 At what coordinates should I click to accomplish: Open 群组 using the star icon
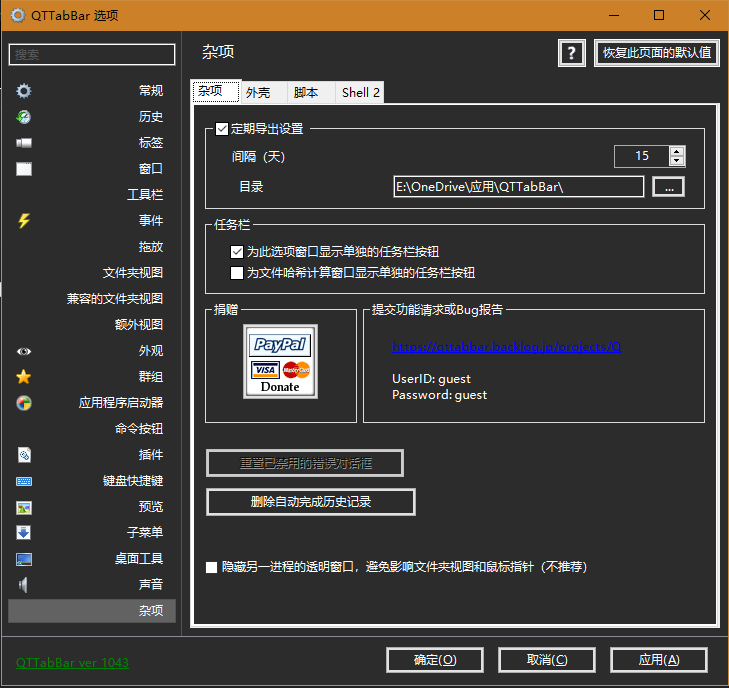pyautogui.click(x=24, y=377)
